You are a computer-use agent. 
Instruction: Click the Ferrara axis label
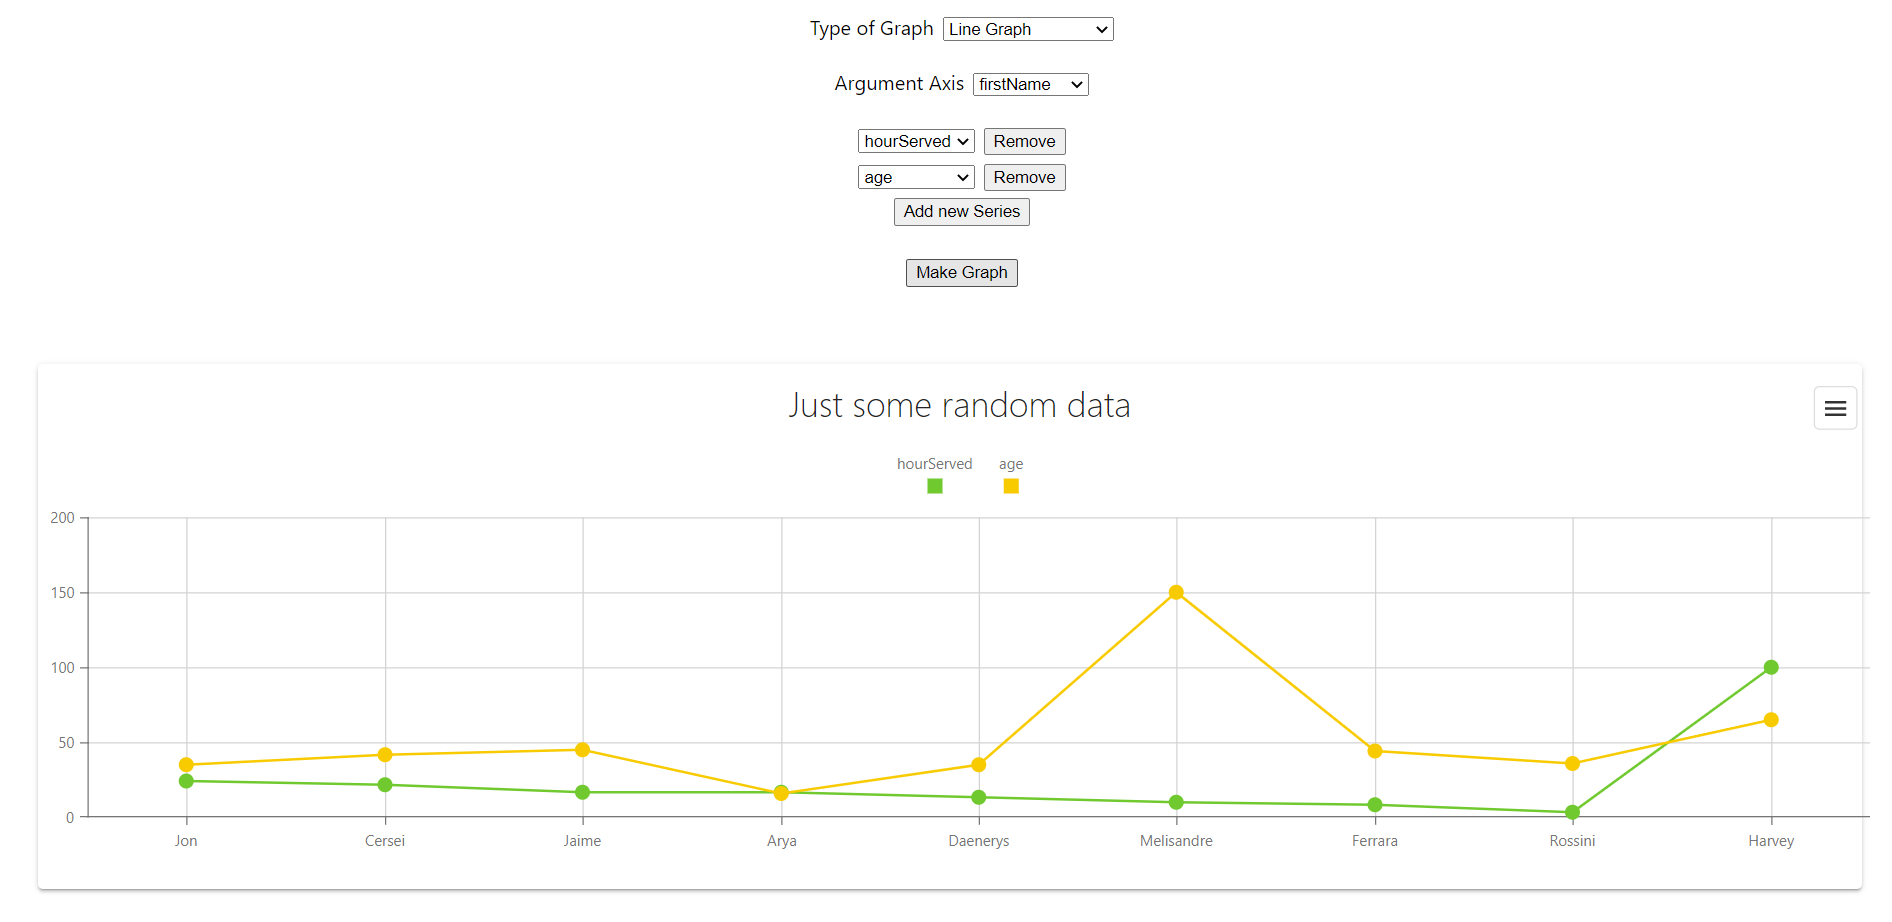coord(1375,841)
